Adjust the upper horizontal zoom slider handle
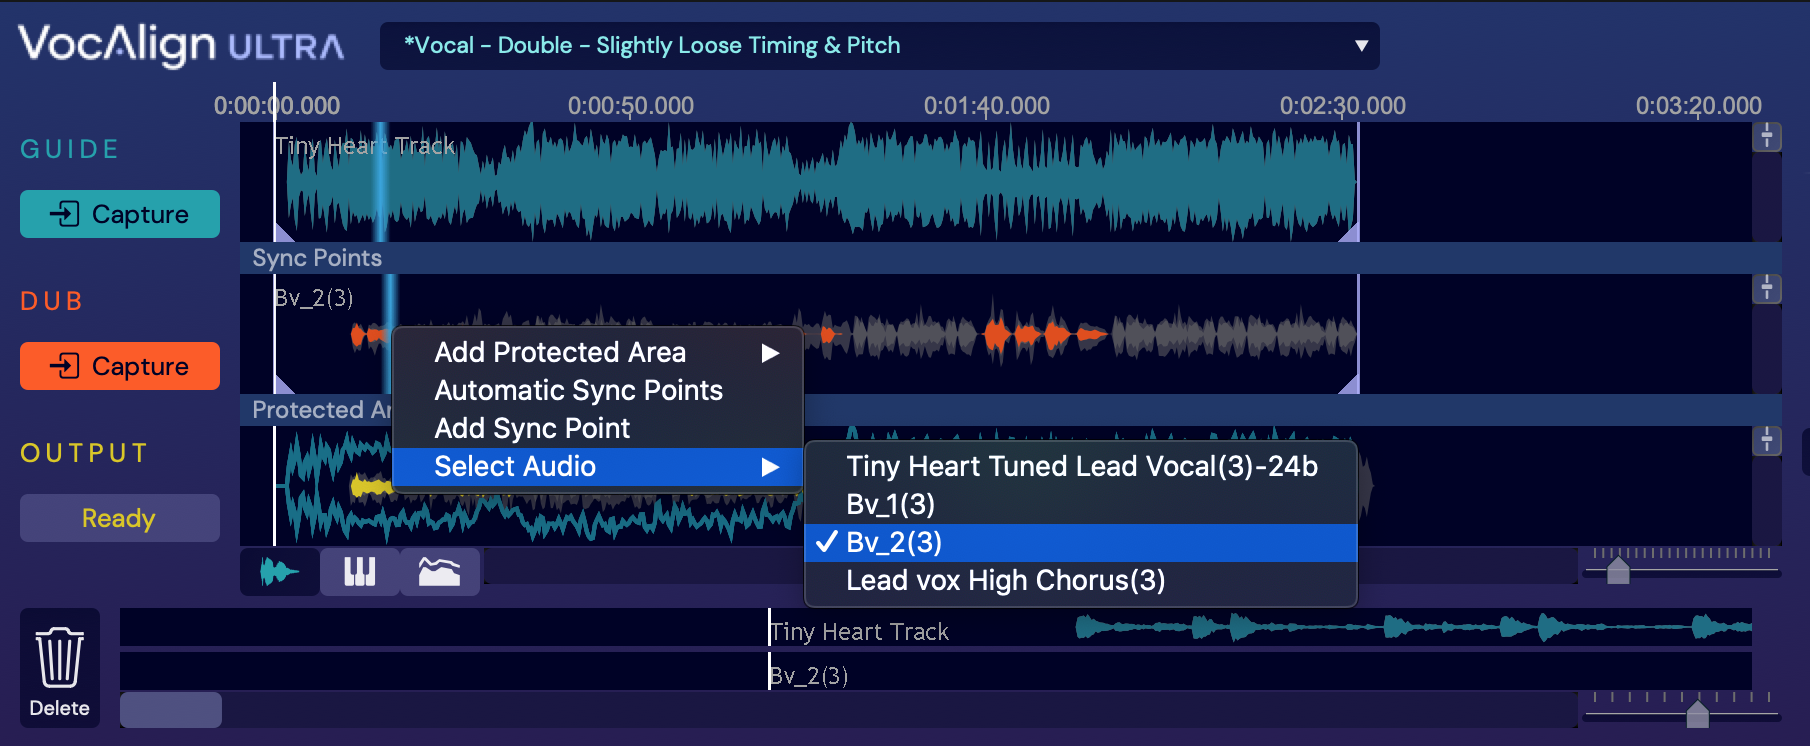1810x746 pixels. (x=1618, y=572)
